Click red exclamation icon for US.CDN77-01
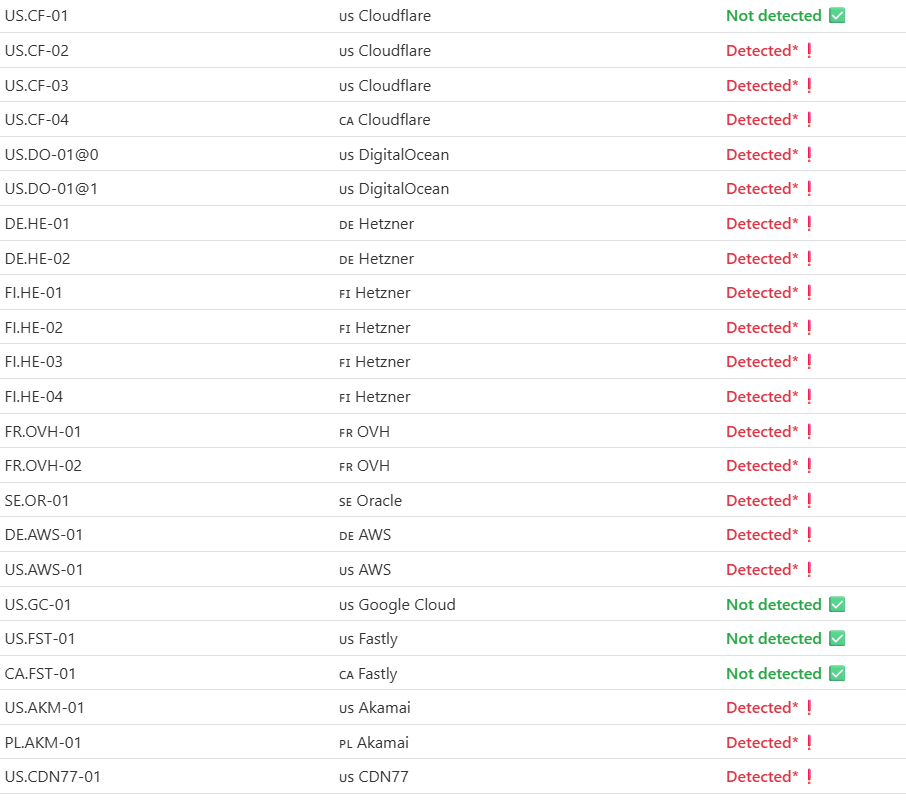This screenshot has width=906, height=803. click(x=809, y=776)
